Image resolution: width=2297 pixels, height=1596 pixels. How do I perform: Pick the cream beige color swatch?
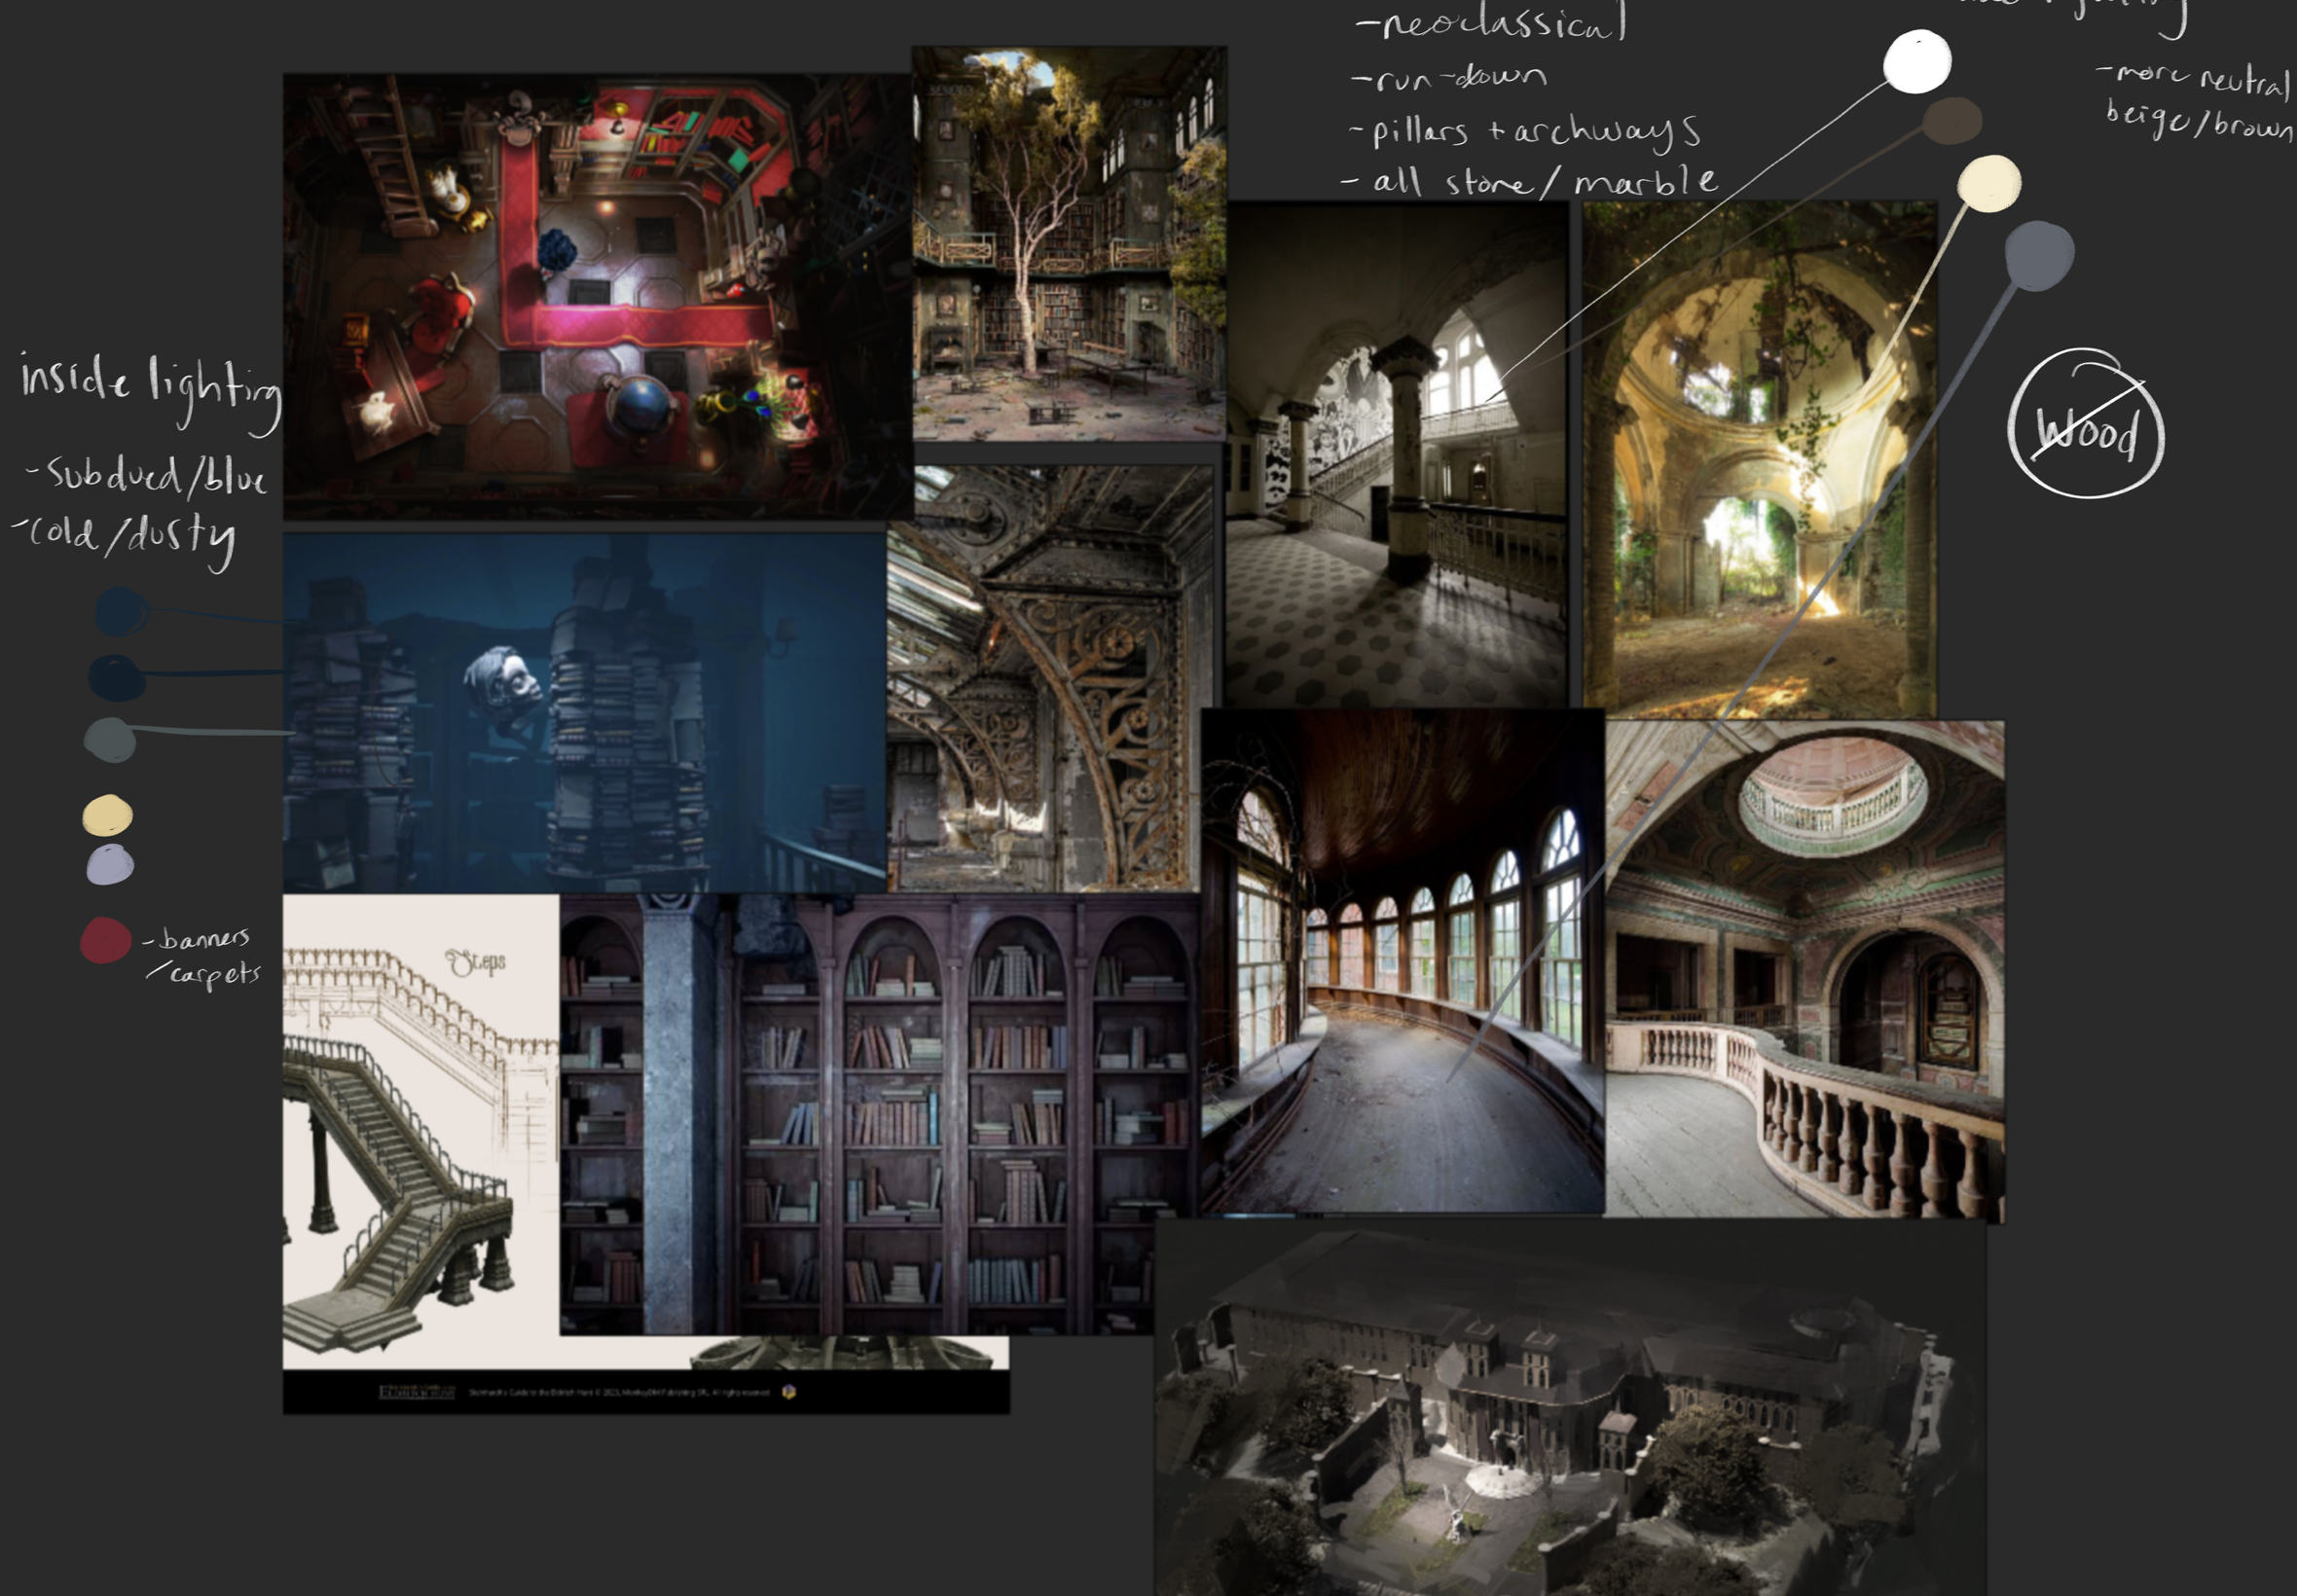1988,184
